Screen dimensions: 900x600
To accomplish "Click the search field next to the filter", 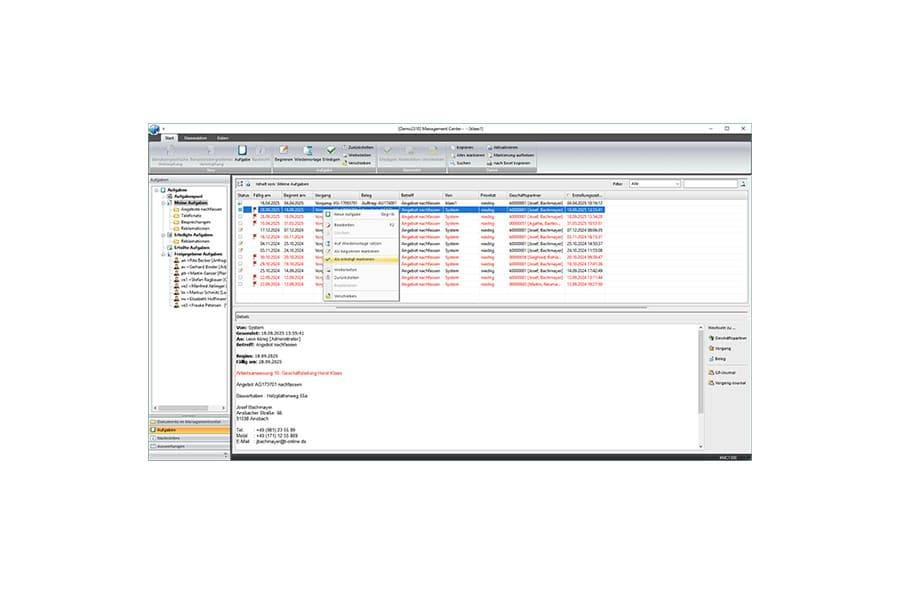I will click(x=710, y=184).
